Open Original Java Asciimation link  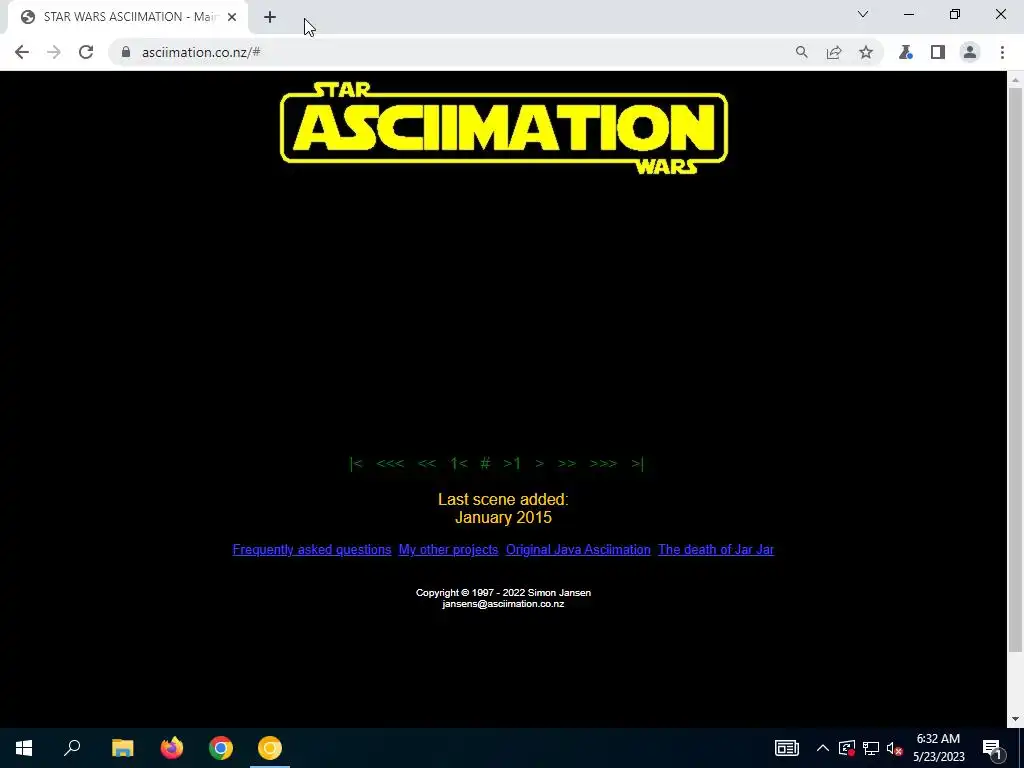point(578,550)
